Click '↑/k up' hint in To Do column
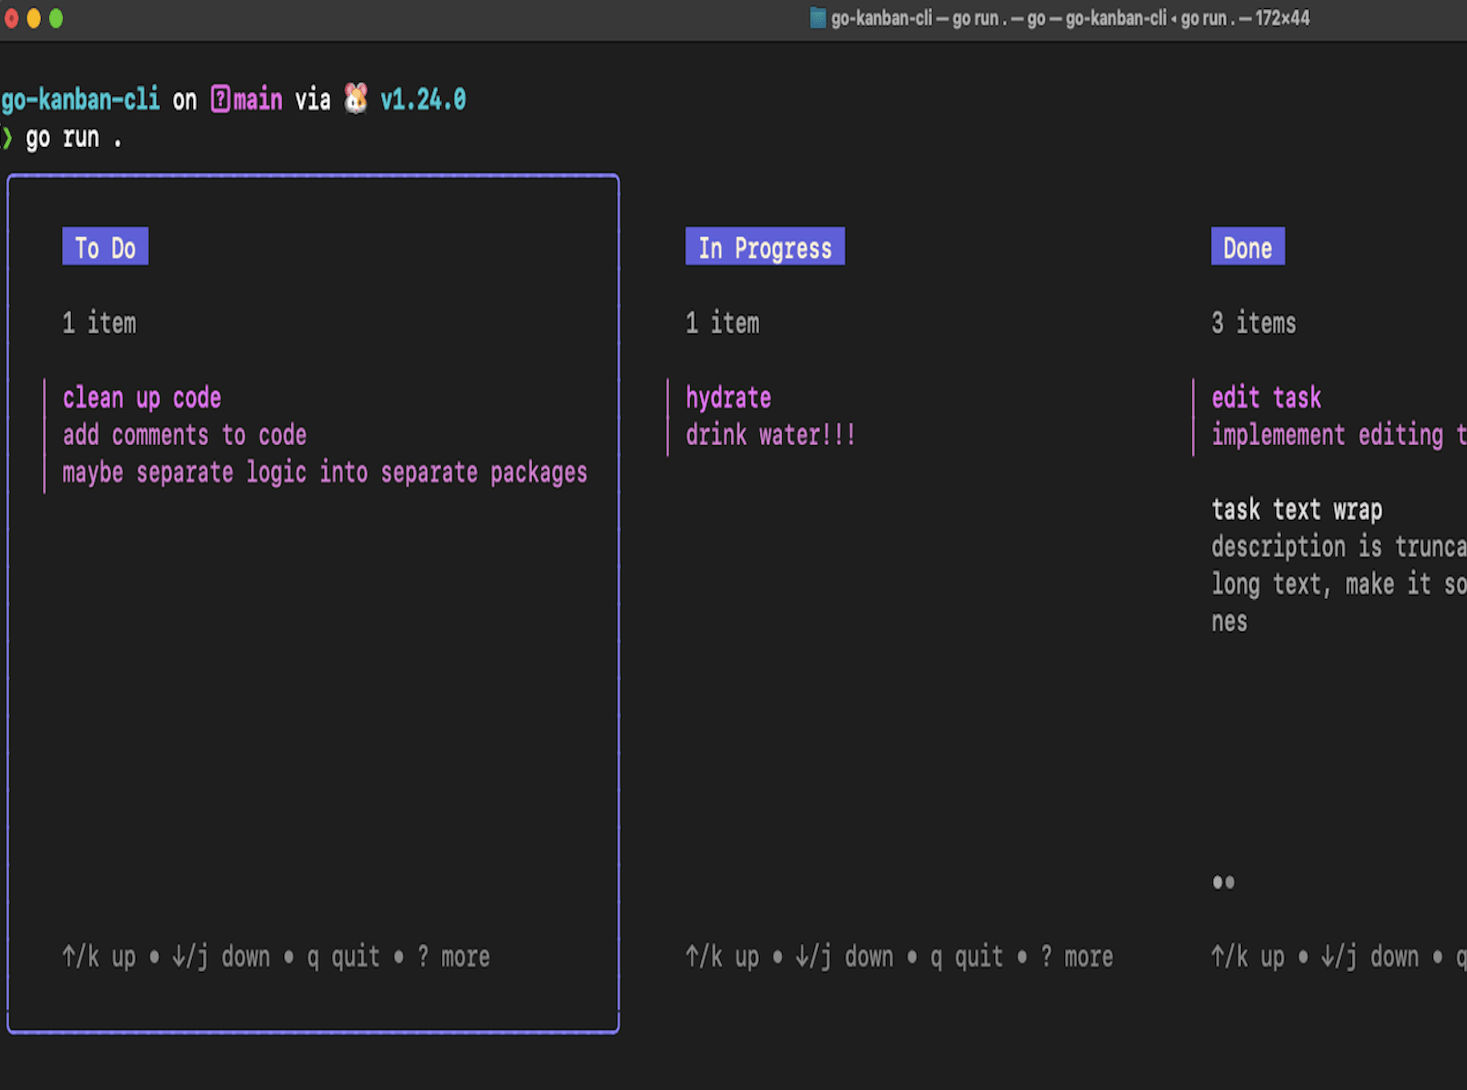Screen dimensions: 1467x1090 tap(99, 957)
